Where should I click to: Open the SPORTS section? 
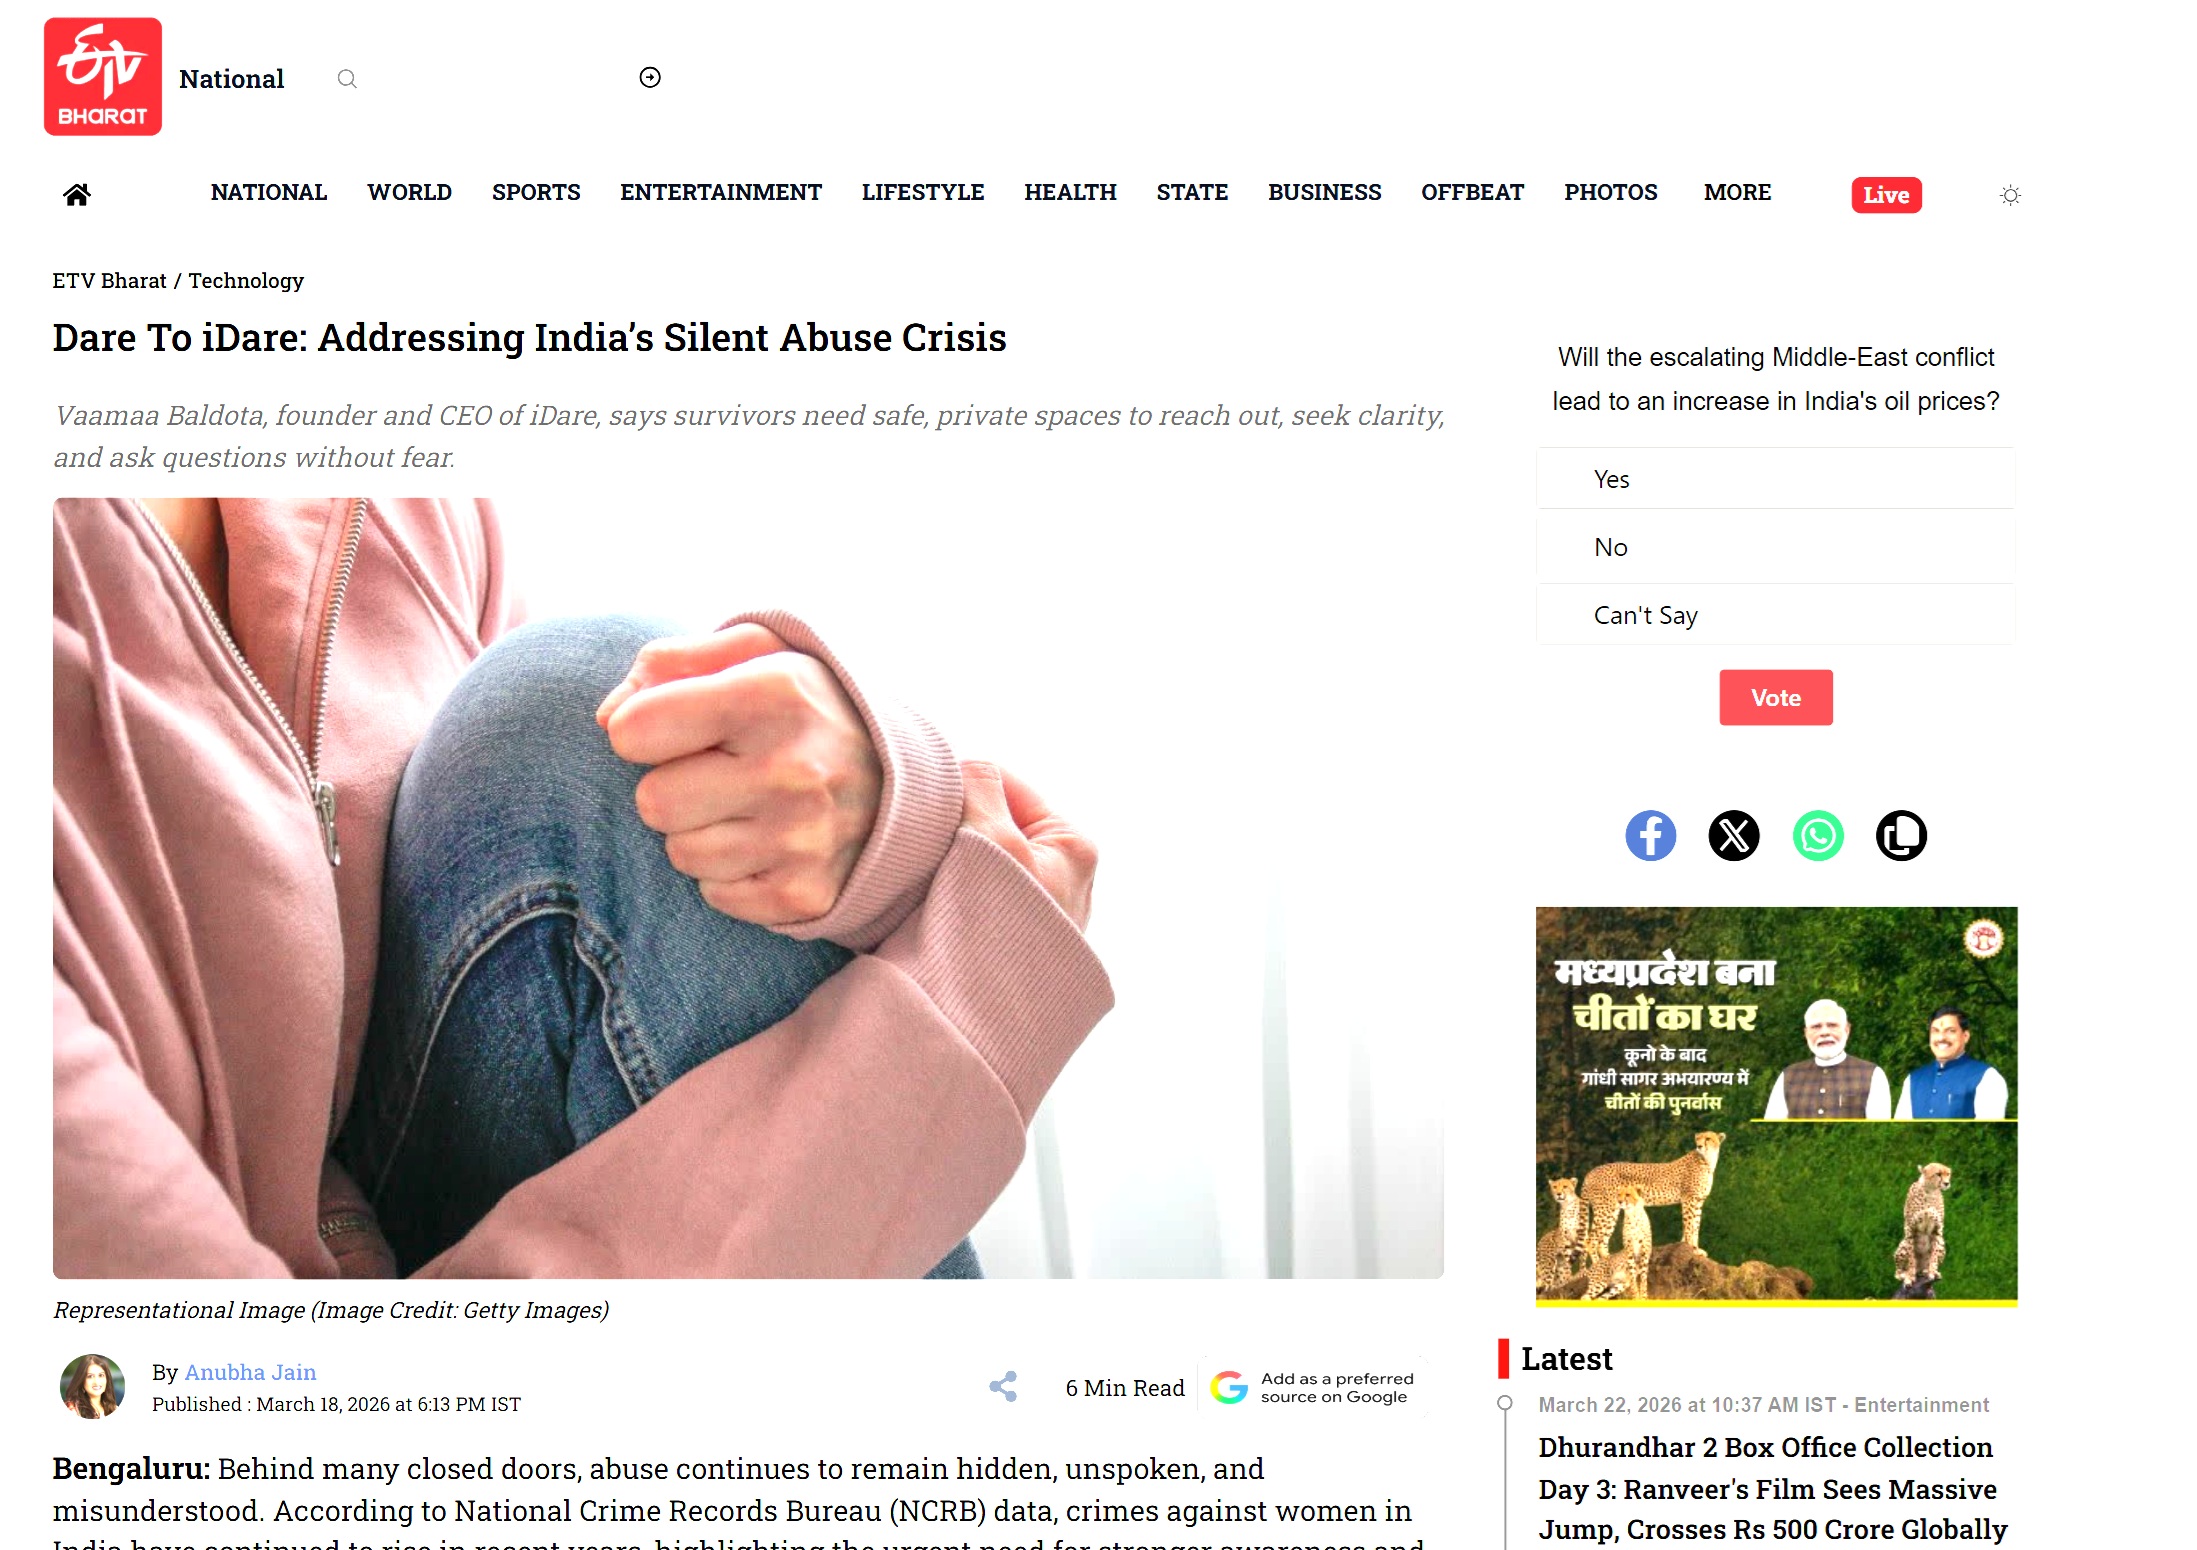point(536,192)
